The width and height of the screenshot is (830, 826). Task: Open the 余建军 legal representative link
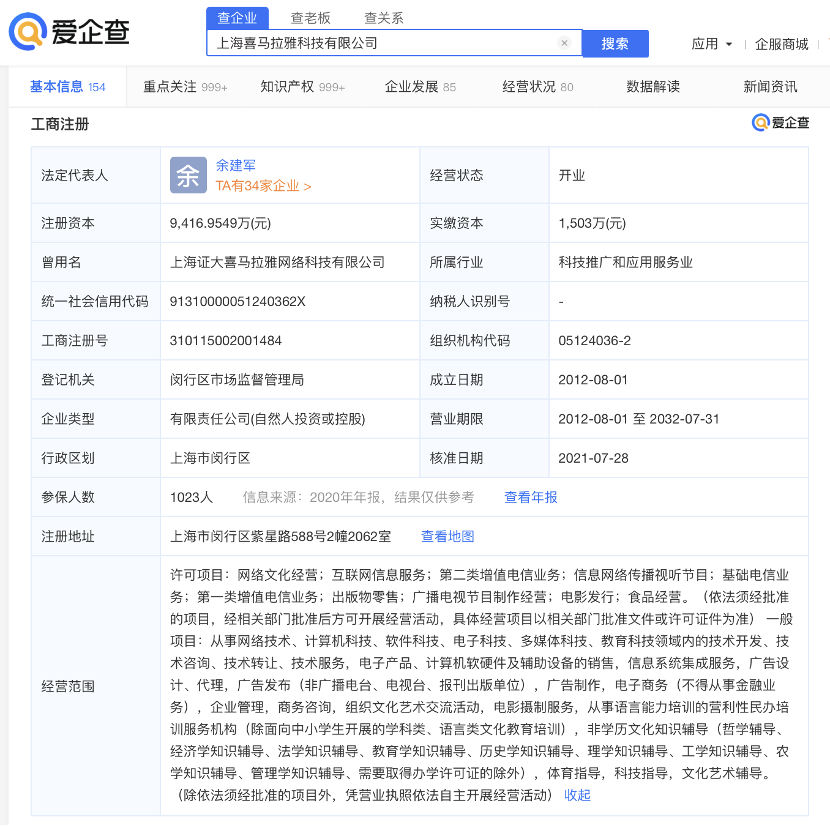click(x=236, y=166)
